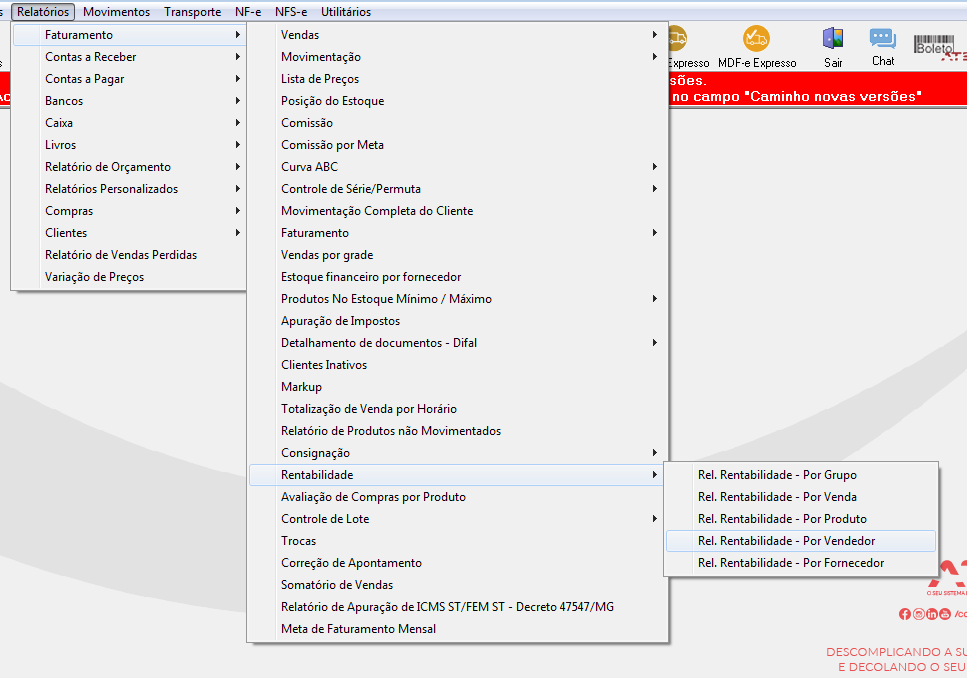The height and width of the screenshot is (678, 967).
Task: Expand the Caixa submenu
Action: 129,123
